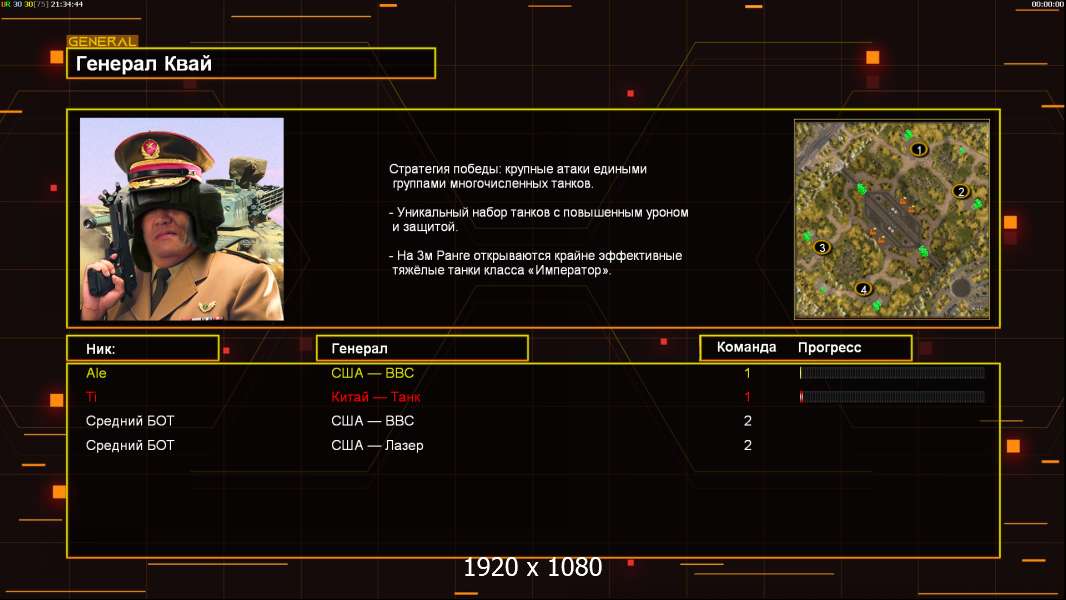The width and height of the screenshot is (1066, 600).
Task: Select the player row named 'Ale'
Action: pyautogui.click(x=97, y=373)
